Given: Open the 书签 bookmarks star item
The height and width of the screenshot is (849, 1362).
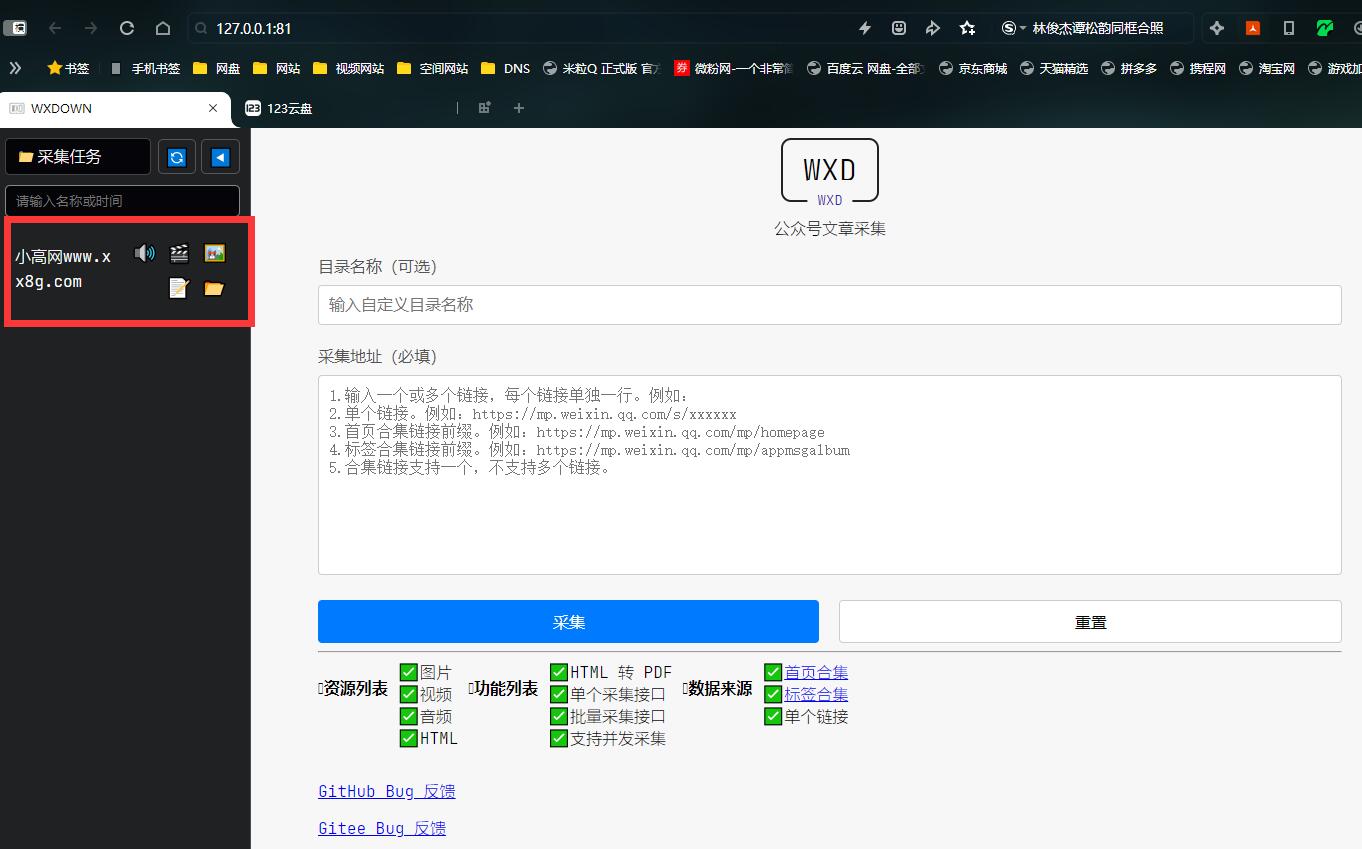Looking at the screenshot, I should point(68,68).
